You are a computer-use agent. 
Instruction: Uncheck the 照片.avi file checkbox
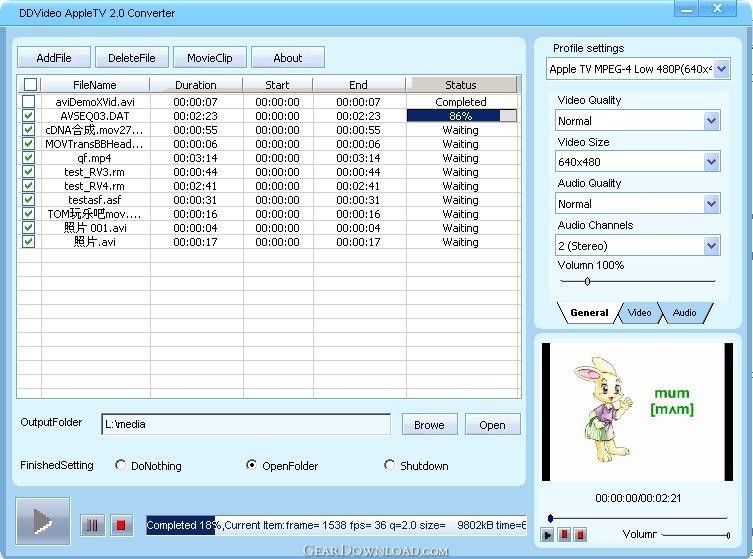pyautogui.click(x=28, y=241)
